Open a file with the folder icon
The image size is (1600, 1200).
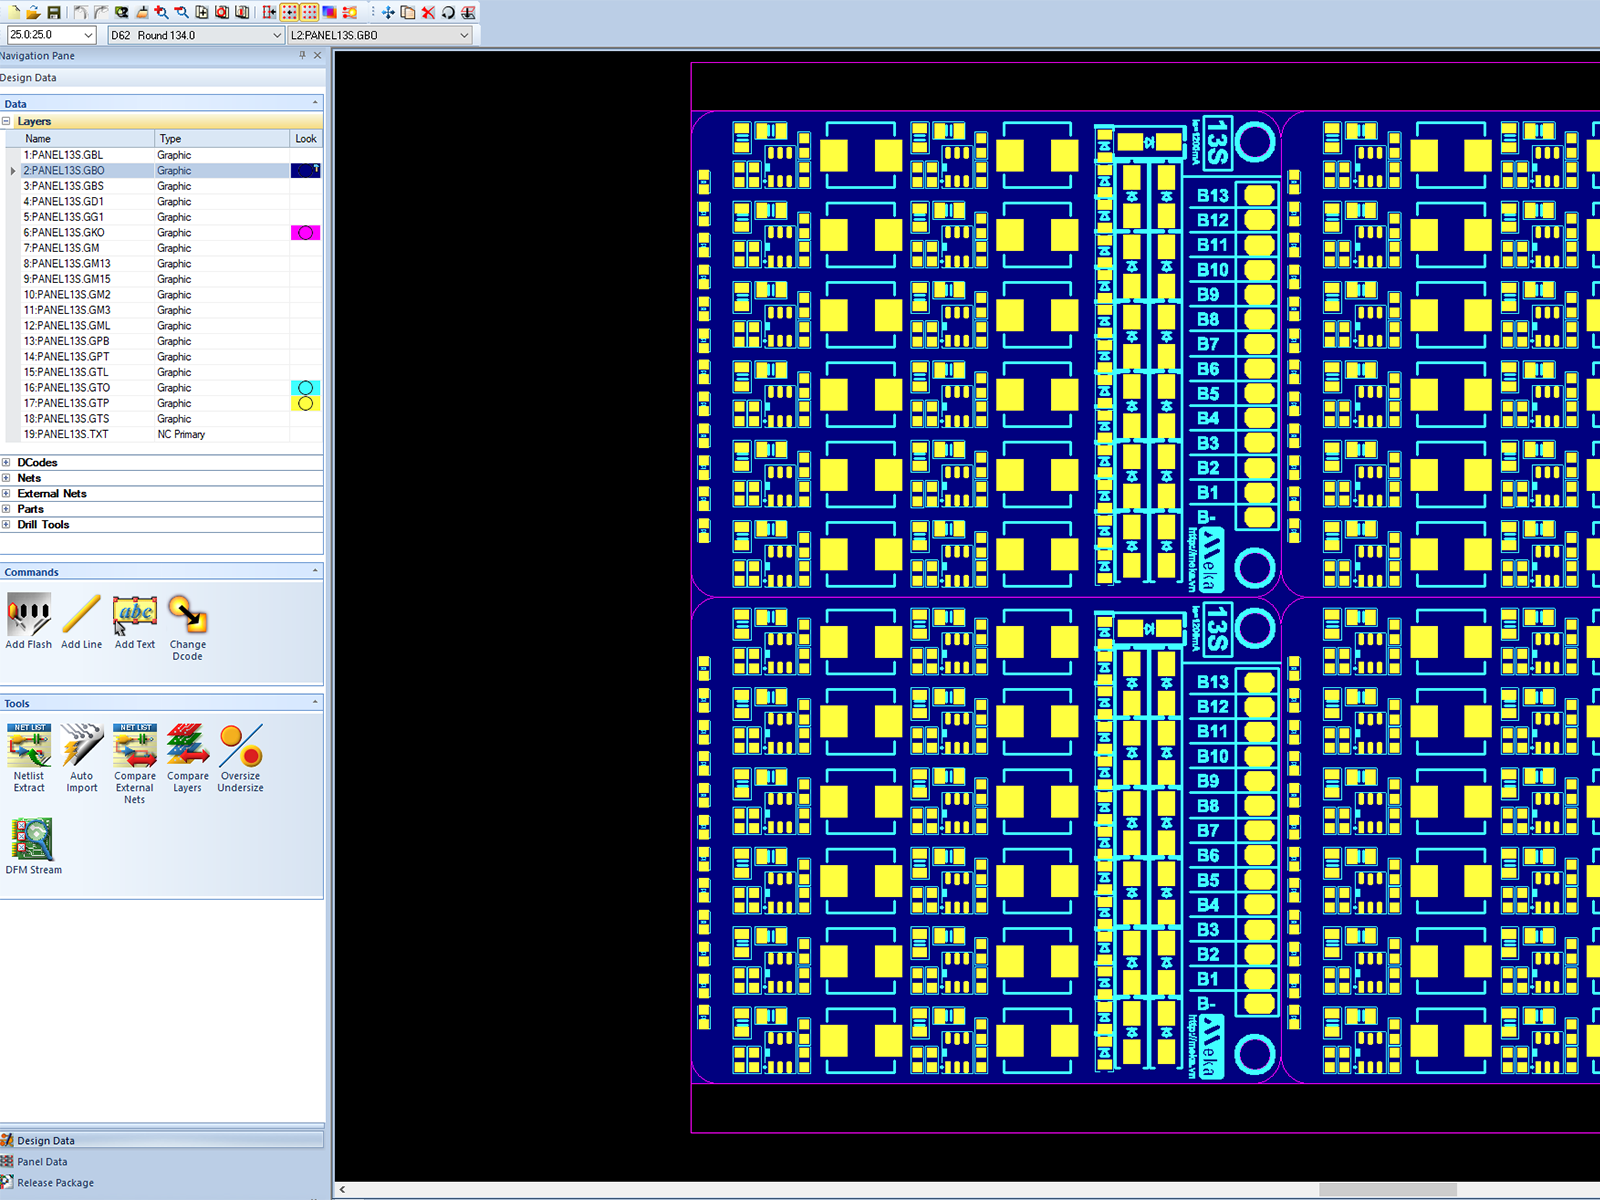pyautogui.click(x=33, y=12)
